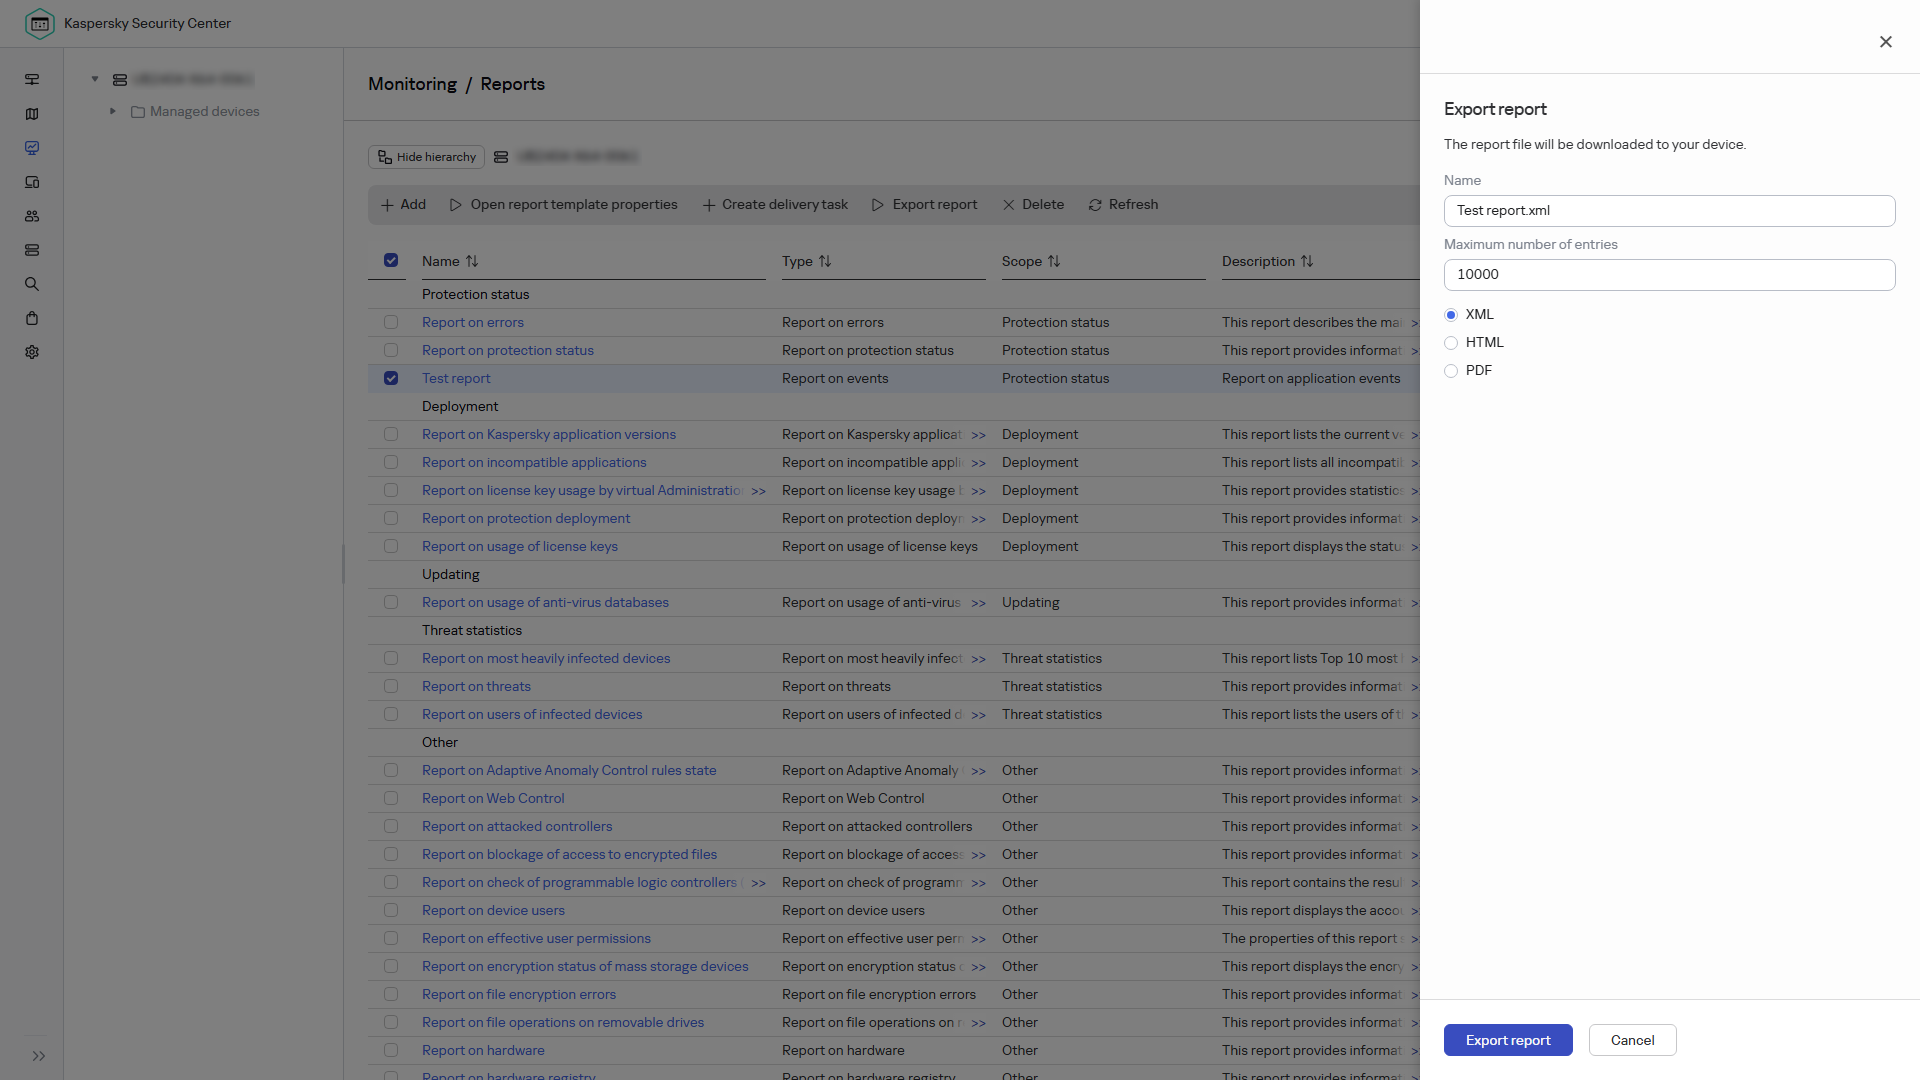This screenshot has height=1080, width=1920.
Task: Close the Export report panel
Action: coord(1886,42)
